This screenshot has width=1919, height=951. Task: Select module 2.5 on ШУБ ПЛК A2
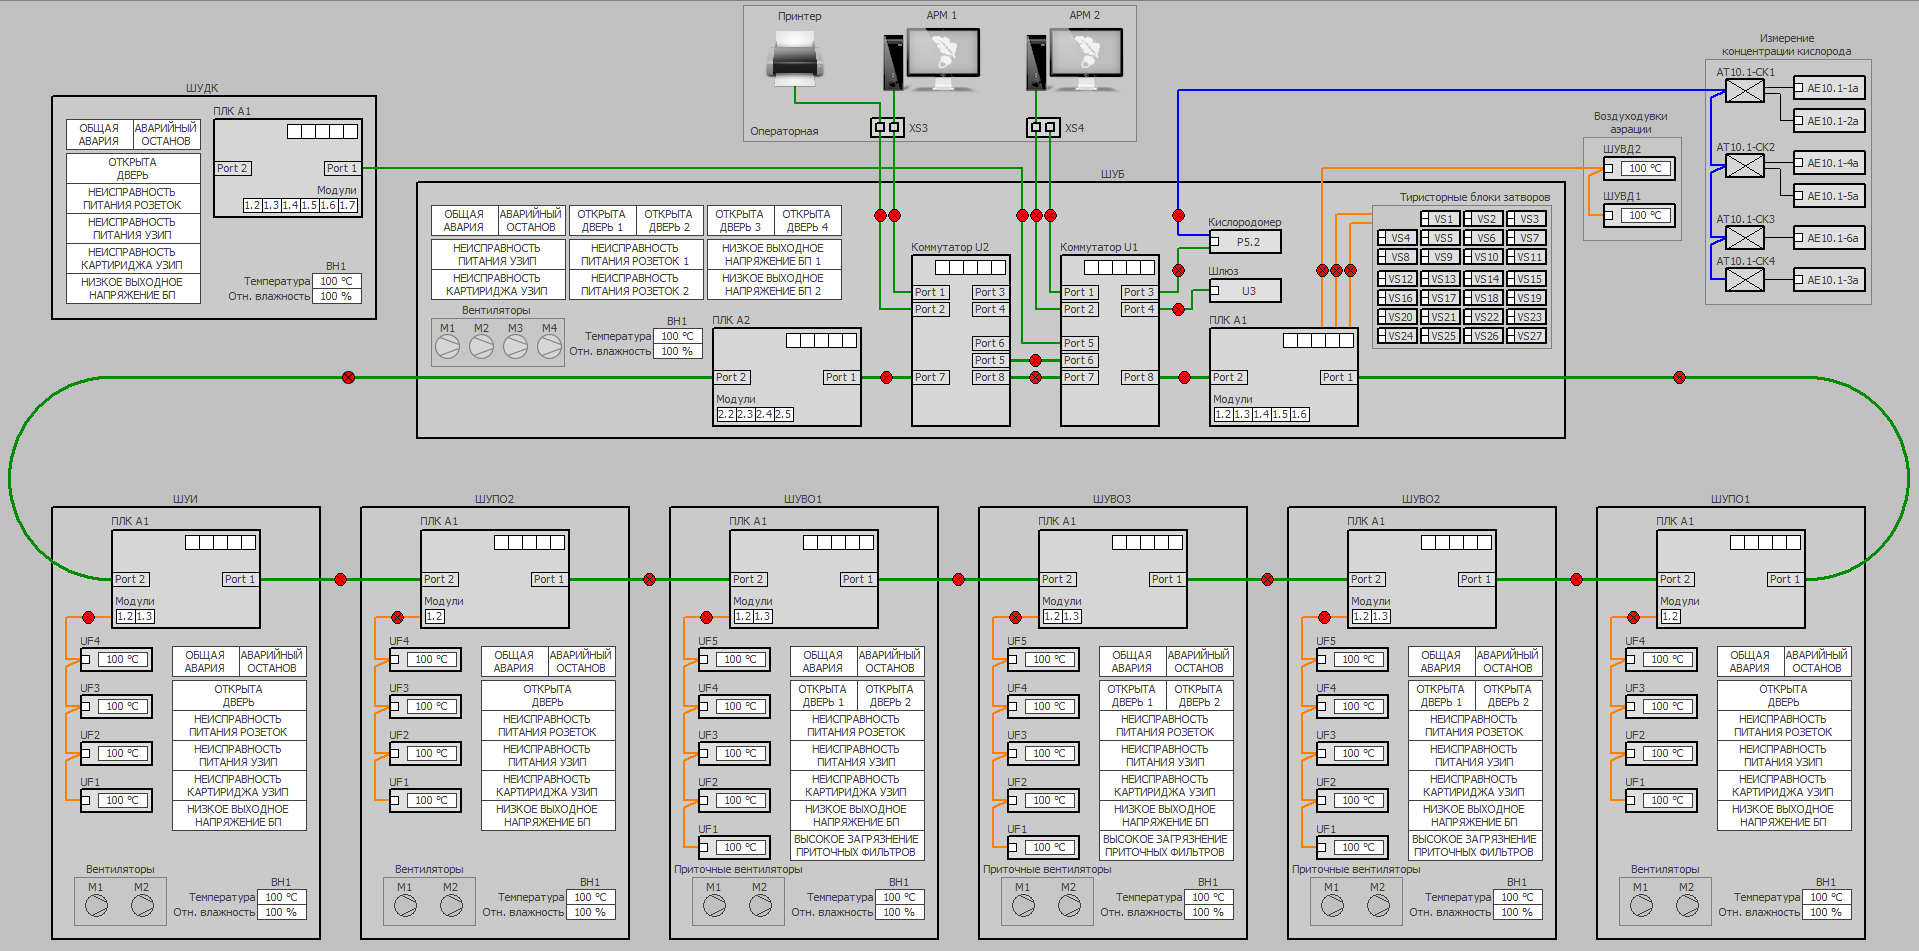pyautogui.click(x=783, y=414)
